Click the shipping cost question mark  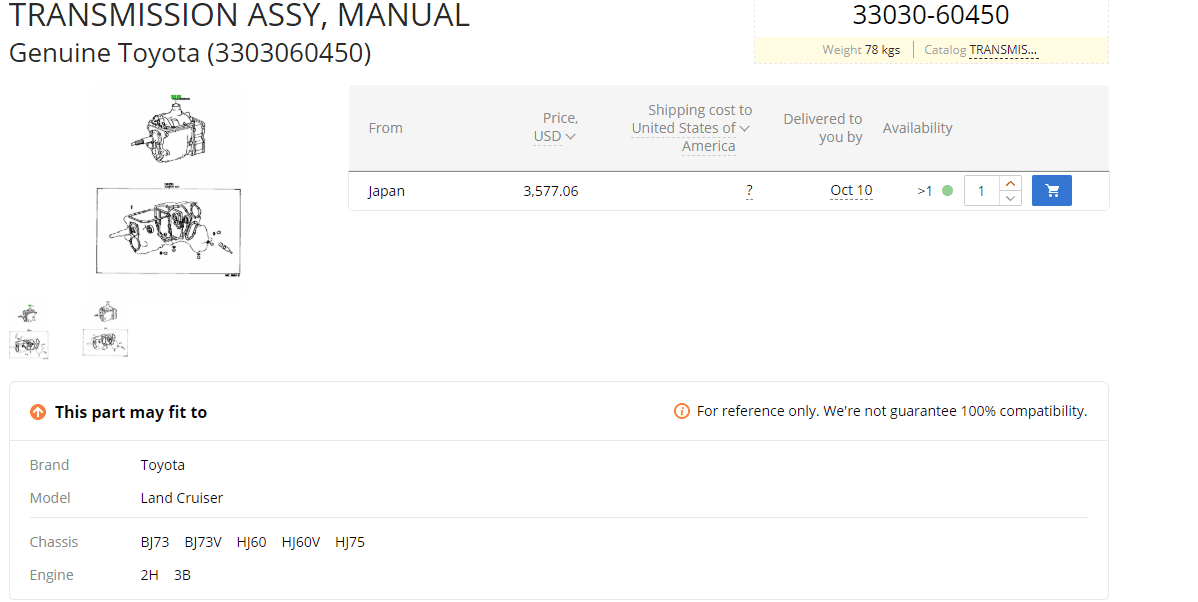point(749,191)
